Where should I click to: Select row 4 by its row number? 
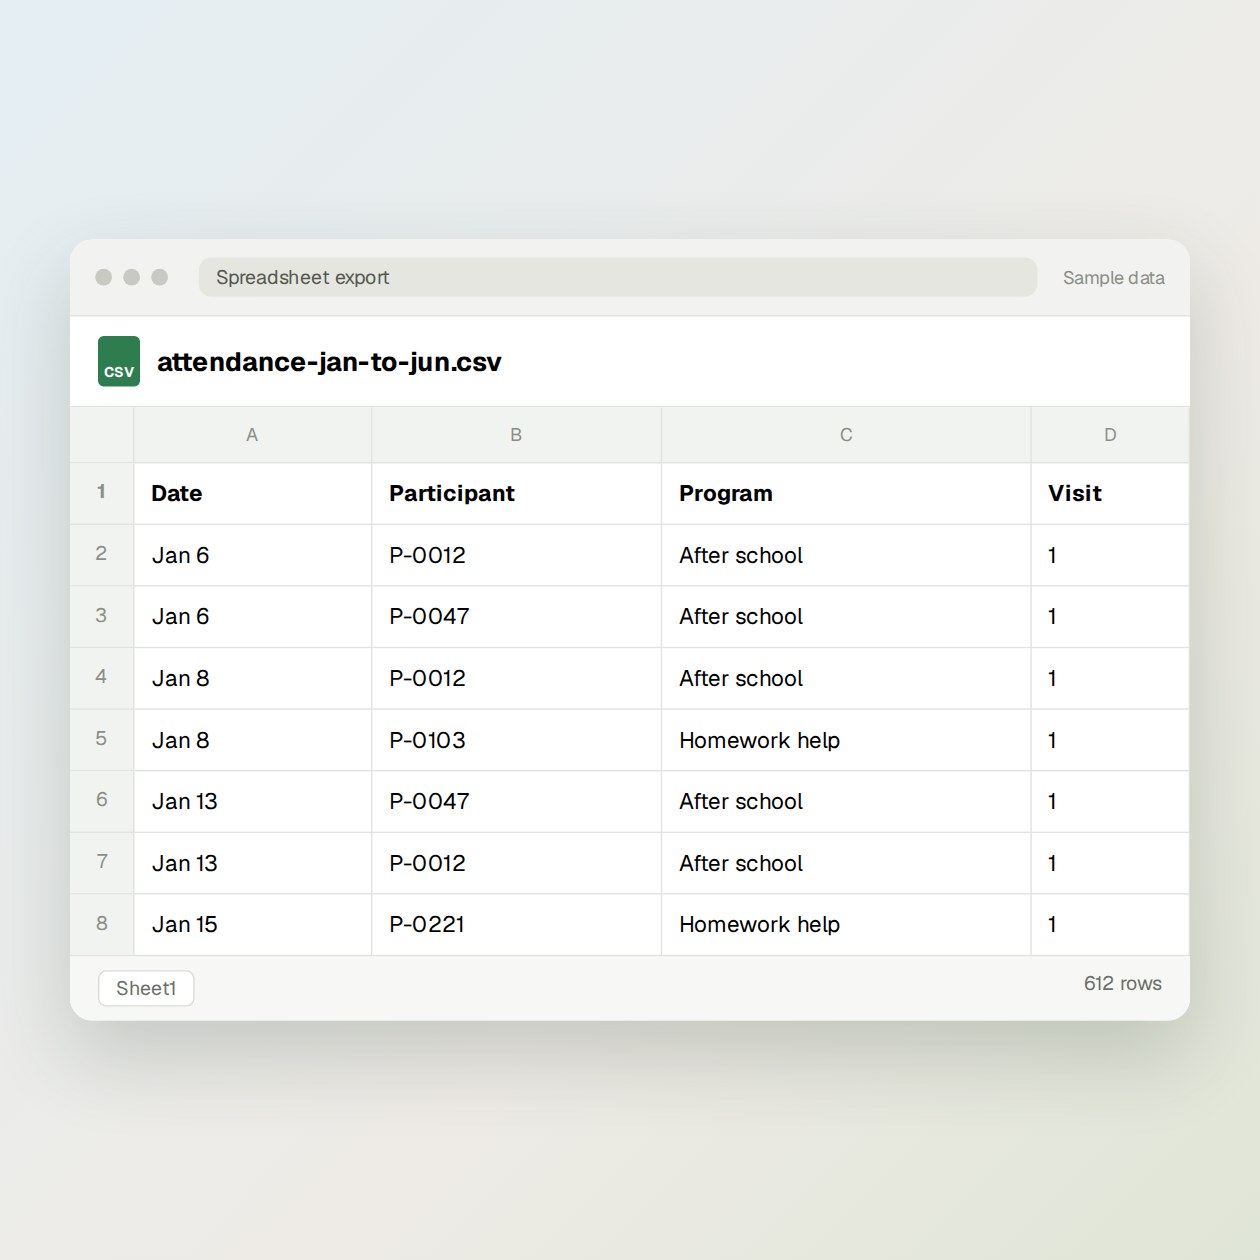point(101,677)
